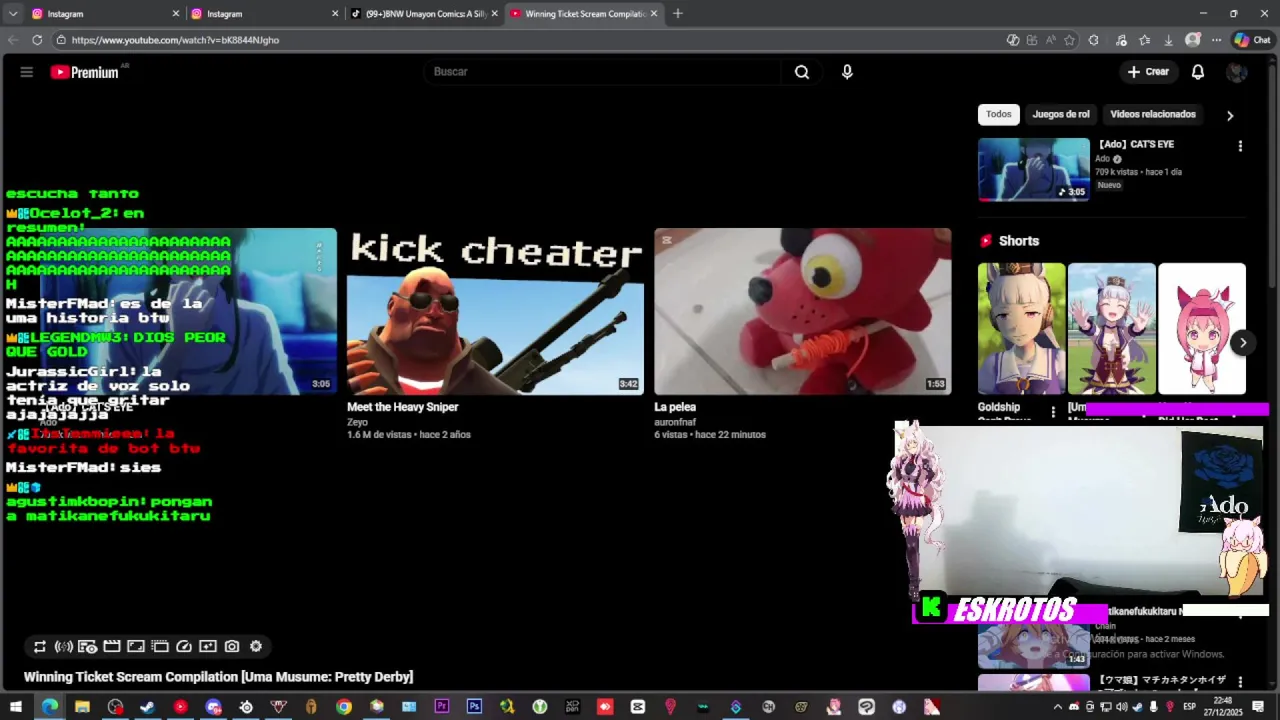Image resolution: width=1280 pixels, height=720 pixels.
Task: Take a screenshot with camera icon
Action: tap(232, 647)
